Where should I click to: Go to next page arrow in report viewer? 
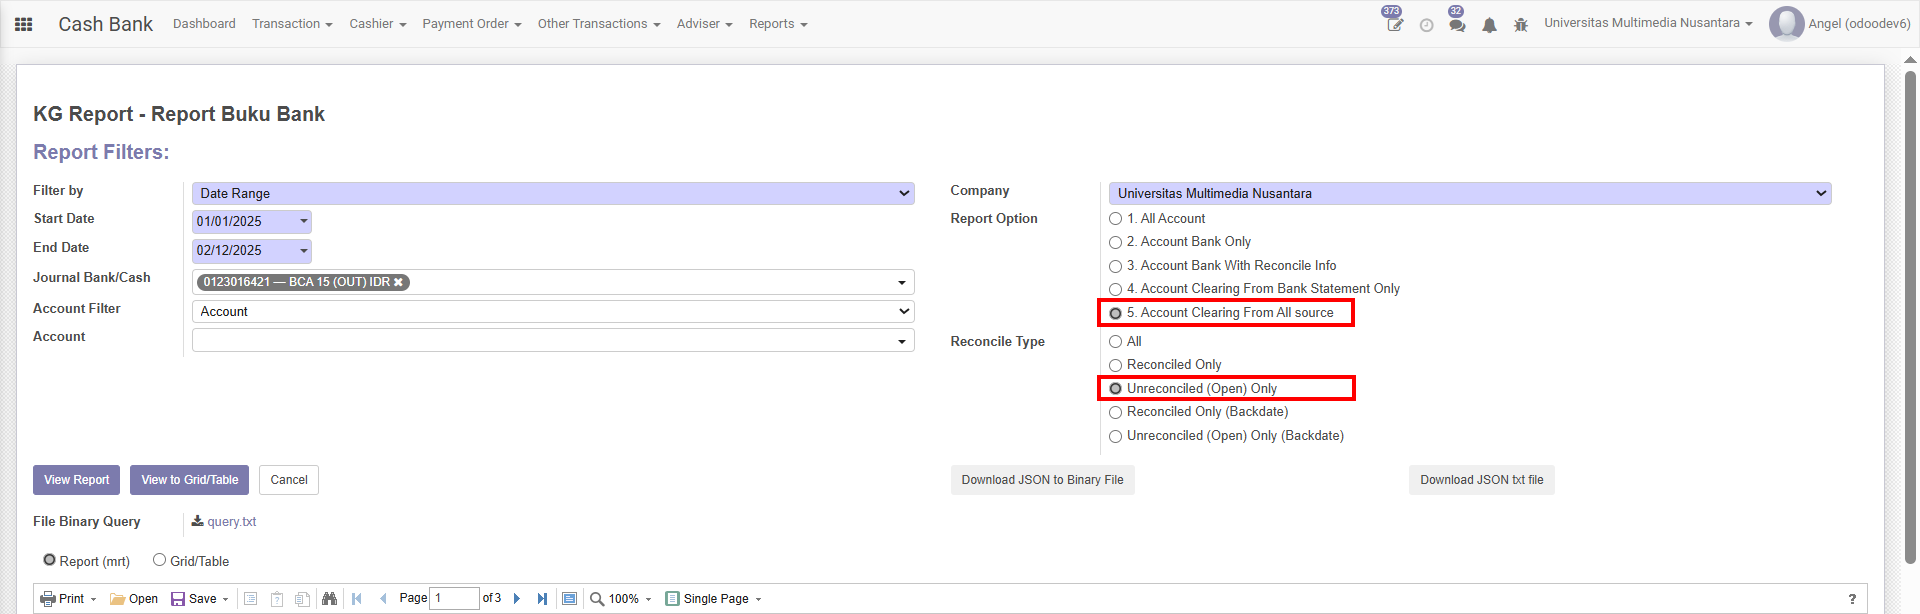[517, 599]
